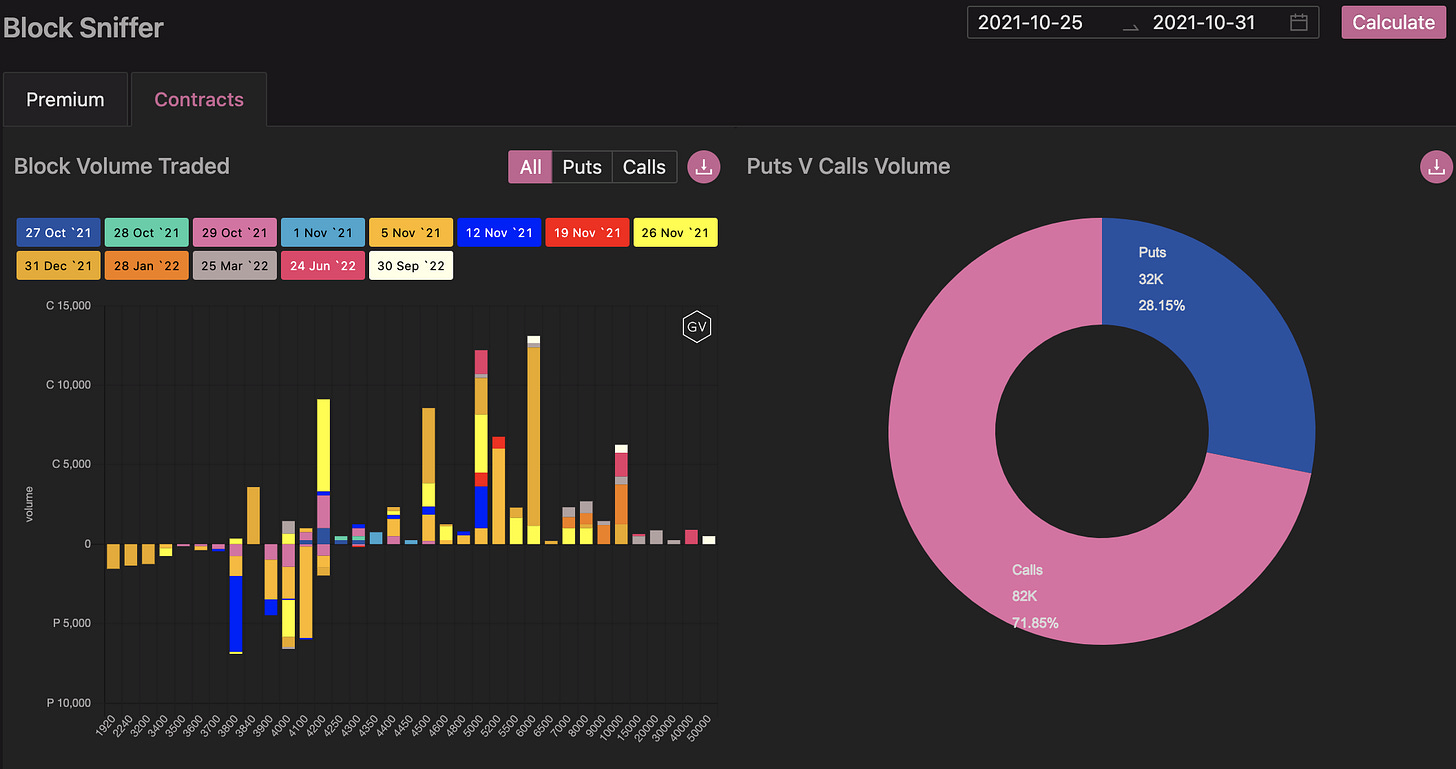Click the start date field 2021-10-25
Image resolution: width=1456 pixels, height=769 pixels.
point(1030,22)
